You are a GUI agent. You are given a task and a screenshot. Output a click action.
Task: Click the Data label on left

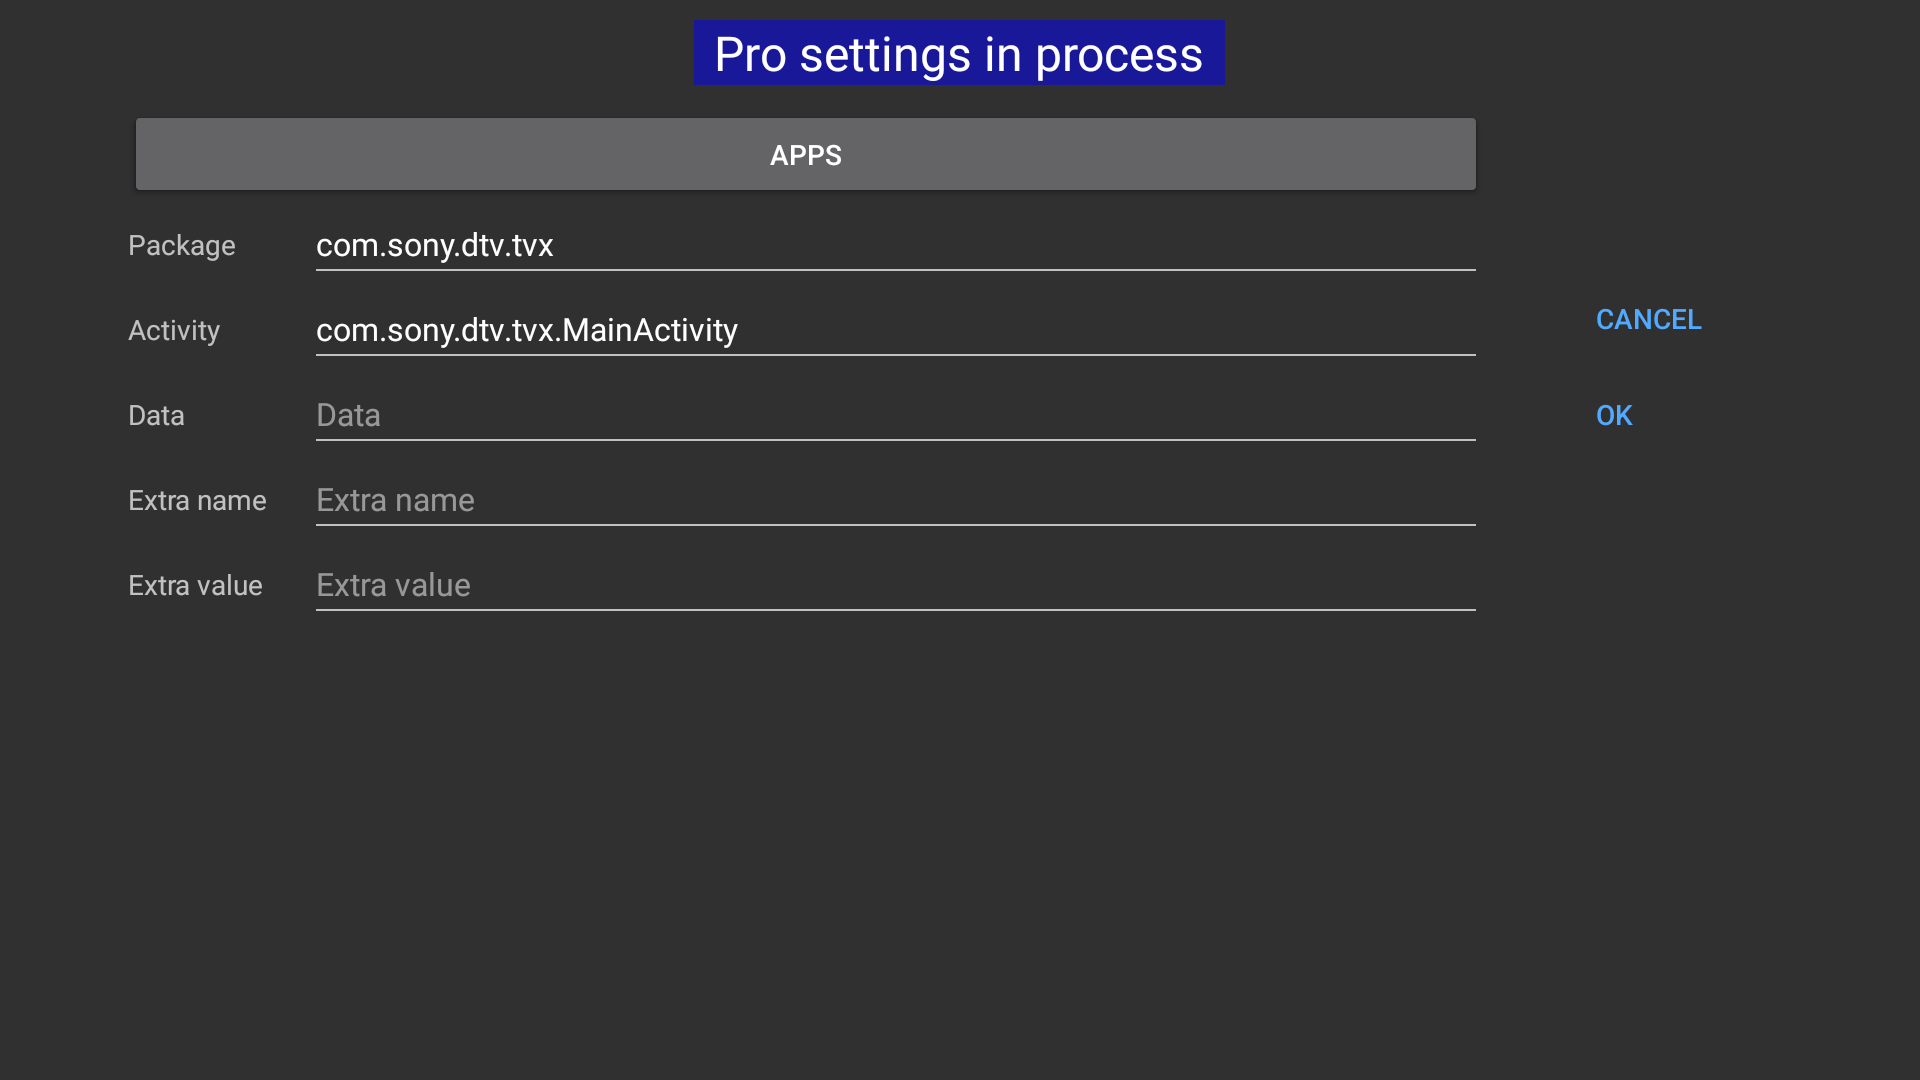pos(156,416)
